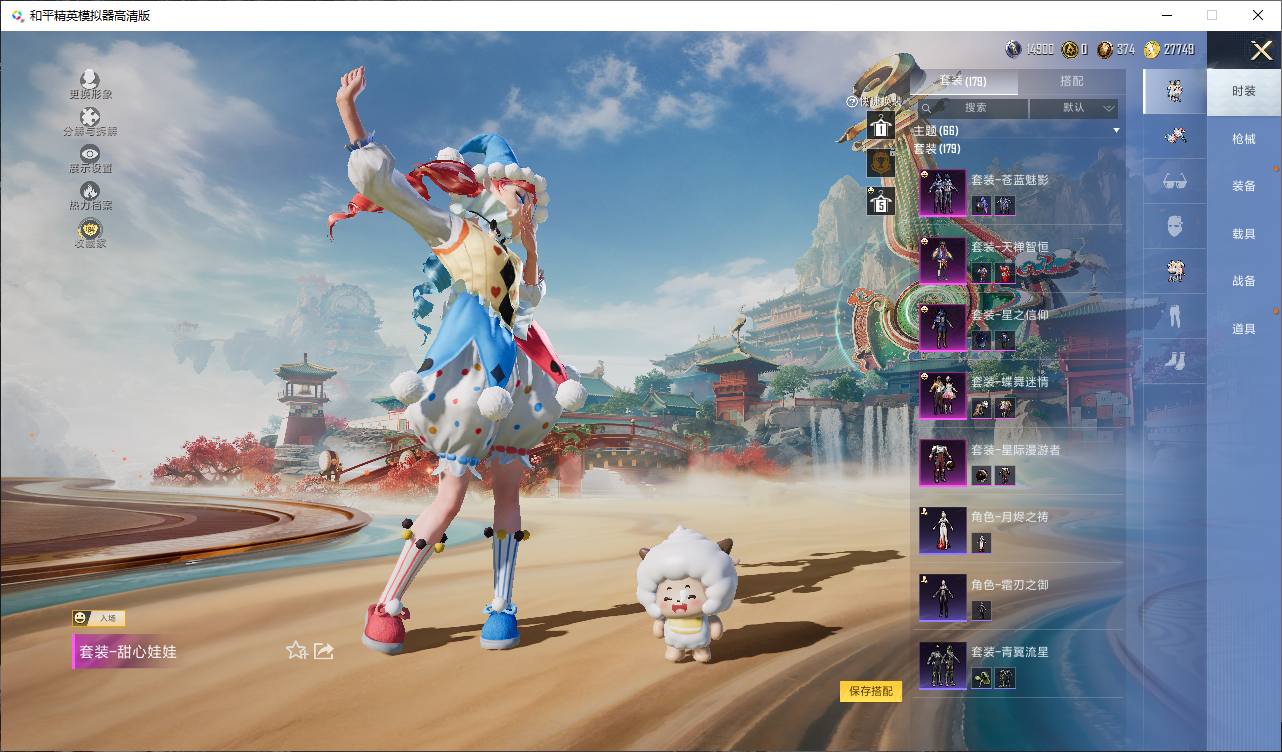Select the 角色-霜刃之御 character thumbnail

point(942,598)
